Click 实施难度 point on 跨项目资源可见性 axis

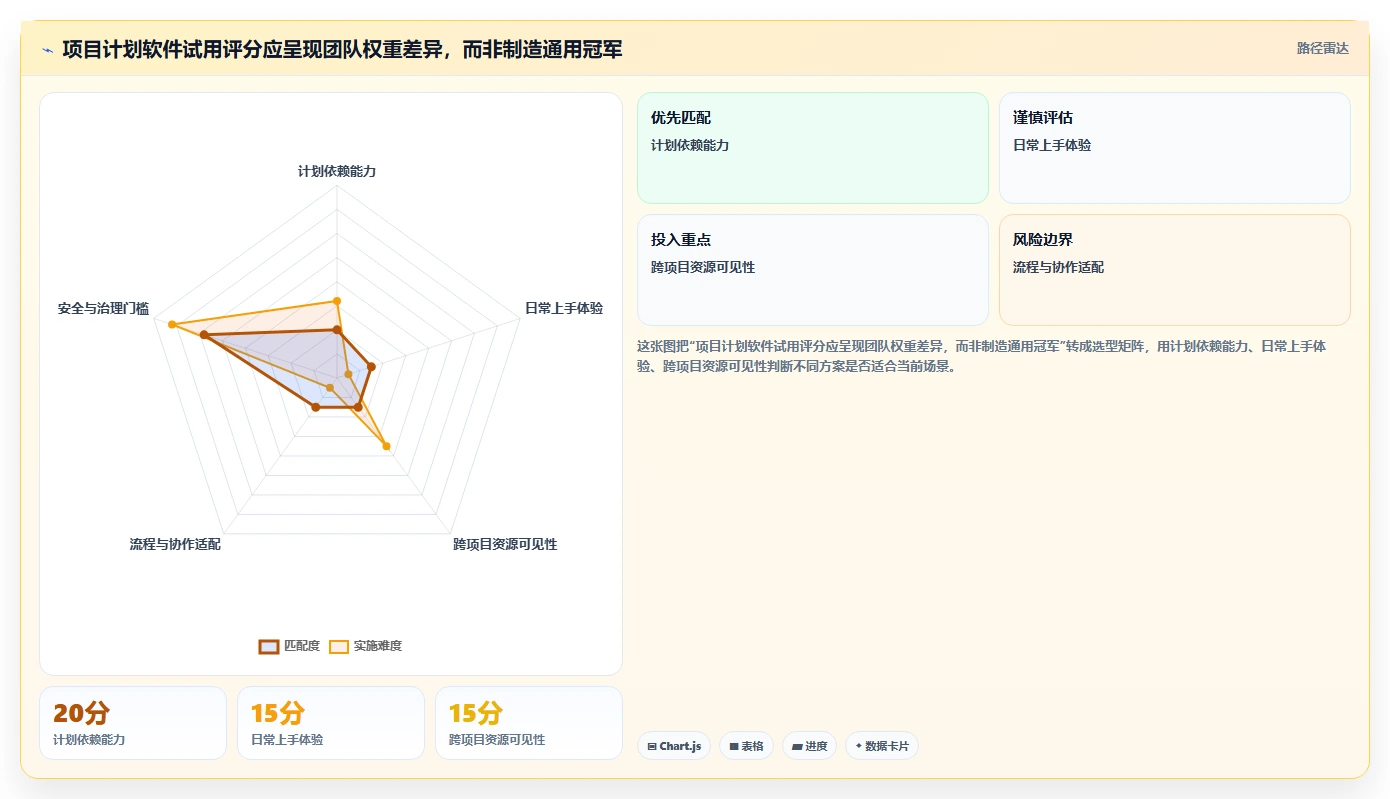pyautogui.click(x=387, y=447)
